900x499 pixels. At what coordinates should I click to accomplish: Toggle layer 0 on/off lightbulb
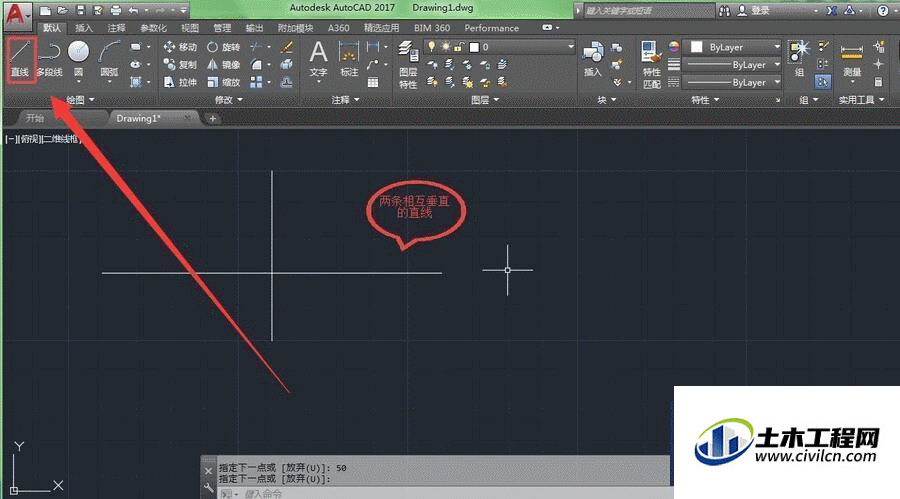pyautogui.click(x=432, y=47)
